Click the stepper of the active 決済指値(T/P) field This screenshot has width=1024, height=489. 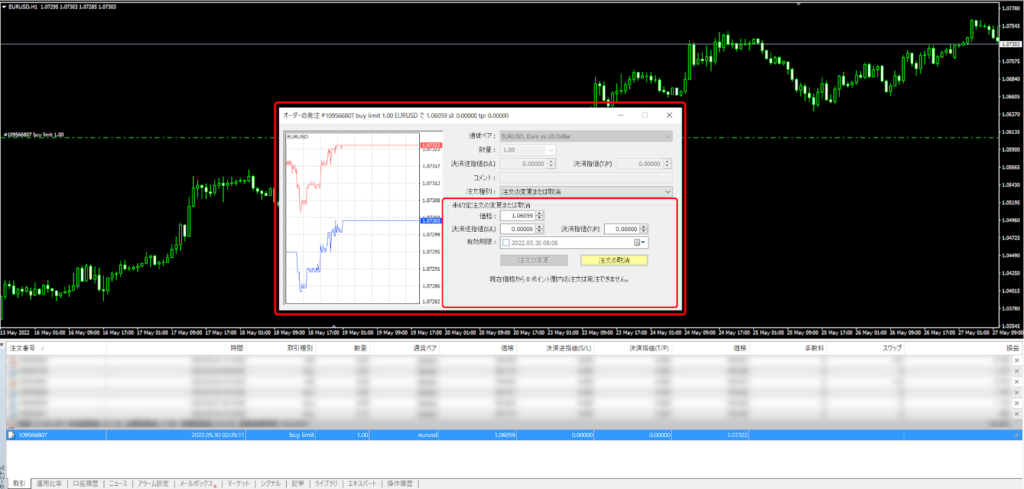pyautogui.click(x=644, y=229)
